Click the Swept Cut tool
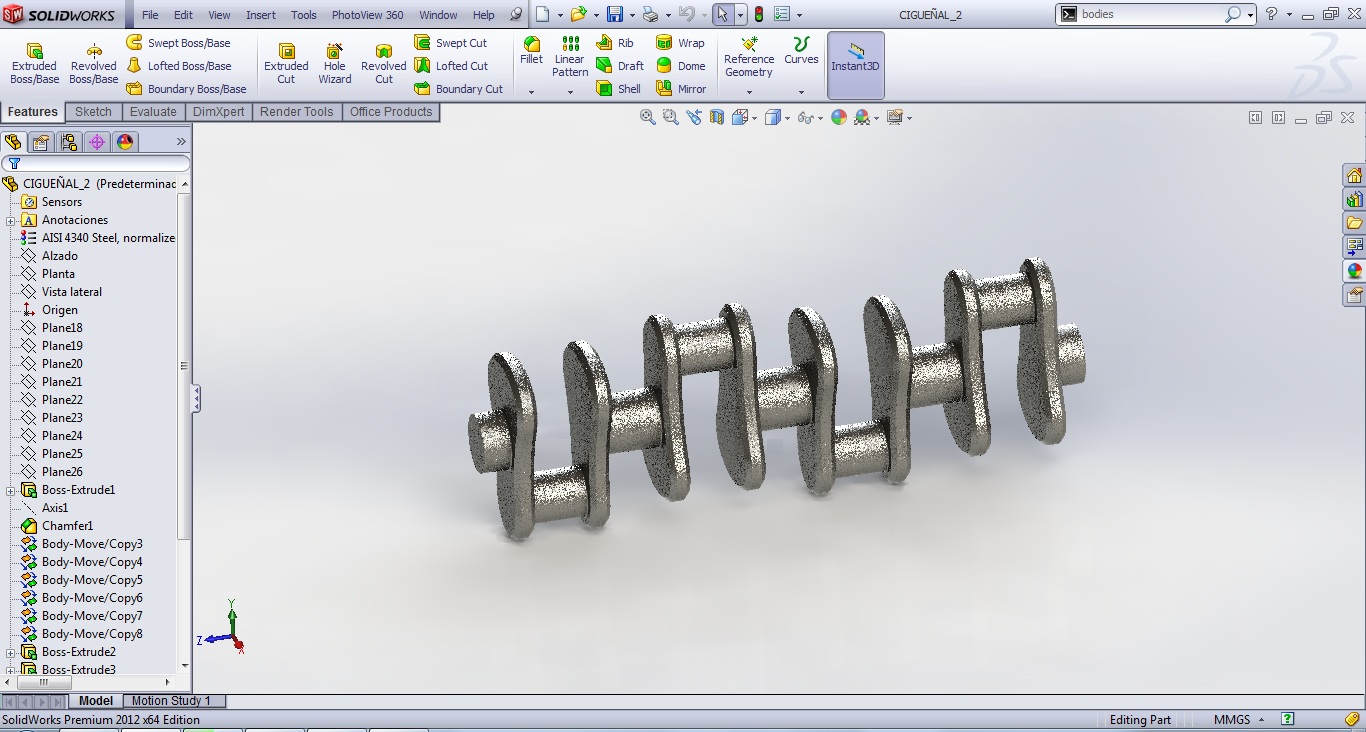 point(451,43)
